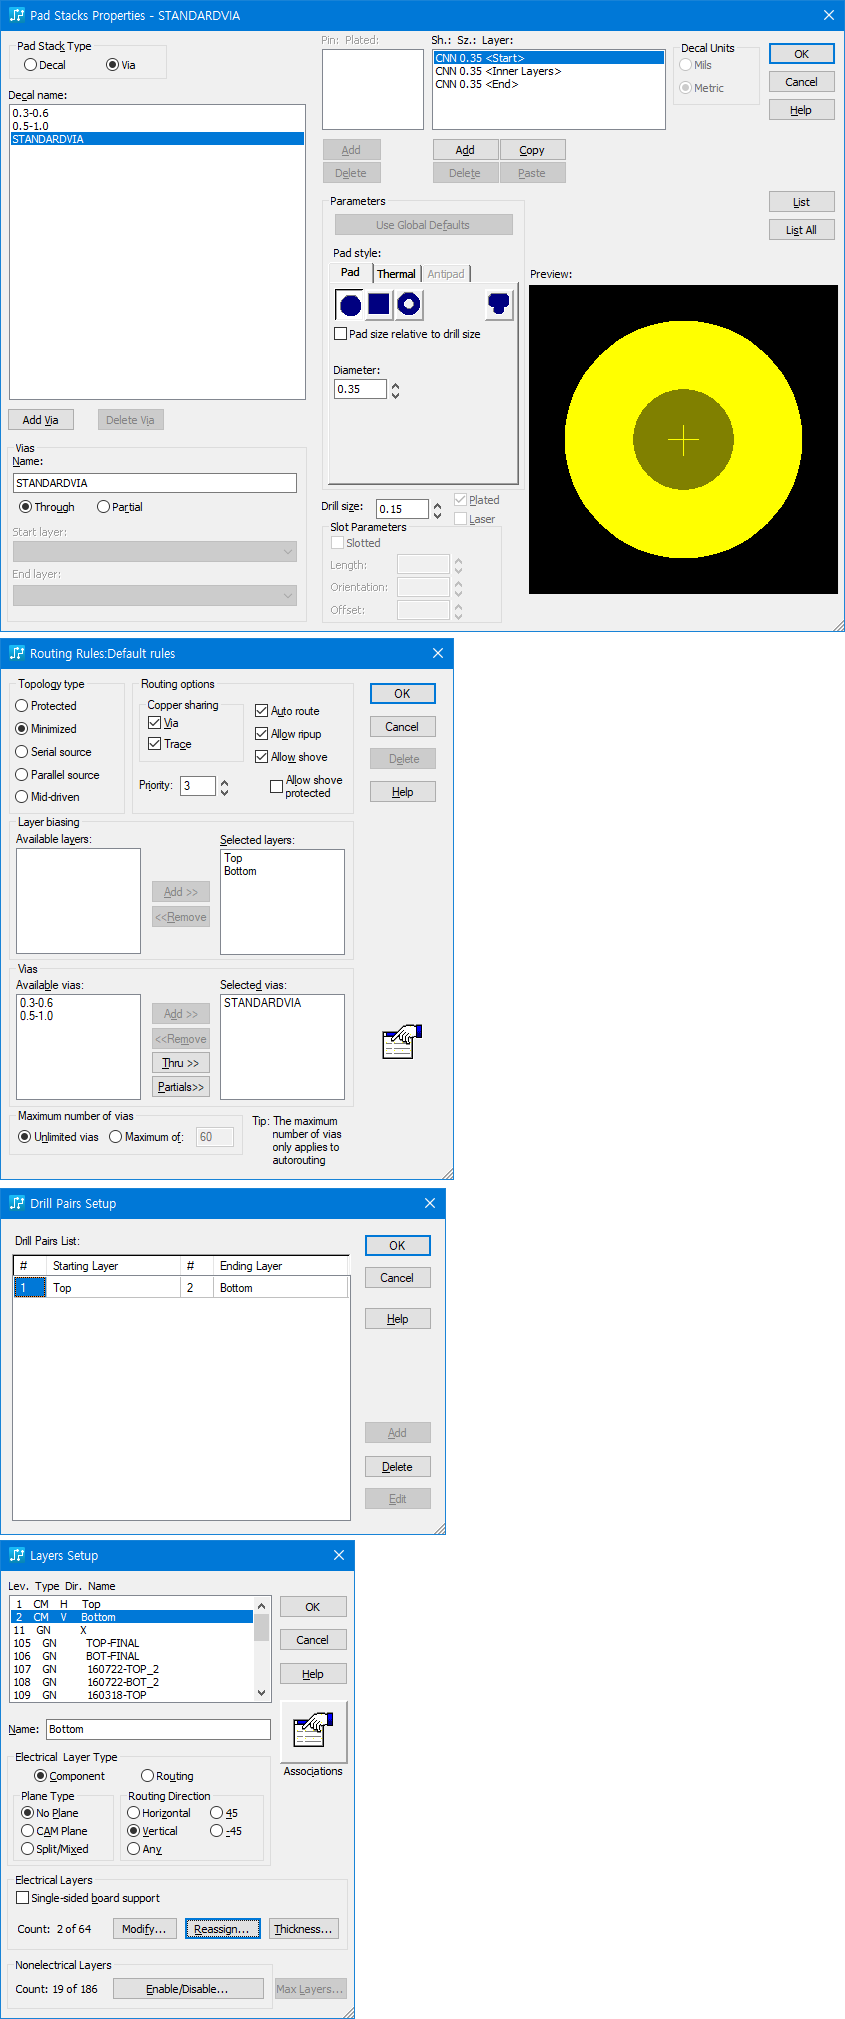Click the rules sheet icon in Routing Rules
Viewport: 845px width, 2019px height.
tap(402, 1042)
